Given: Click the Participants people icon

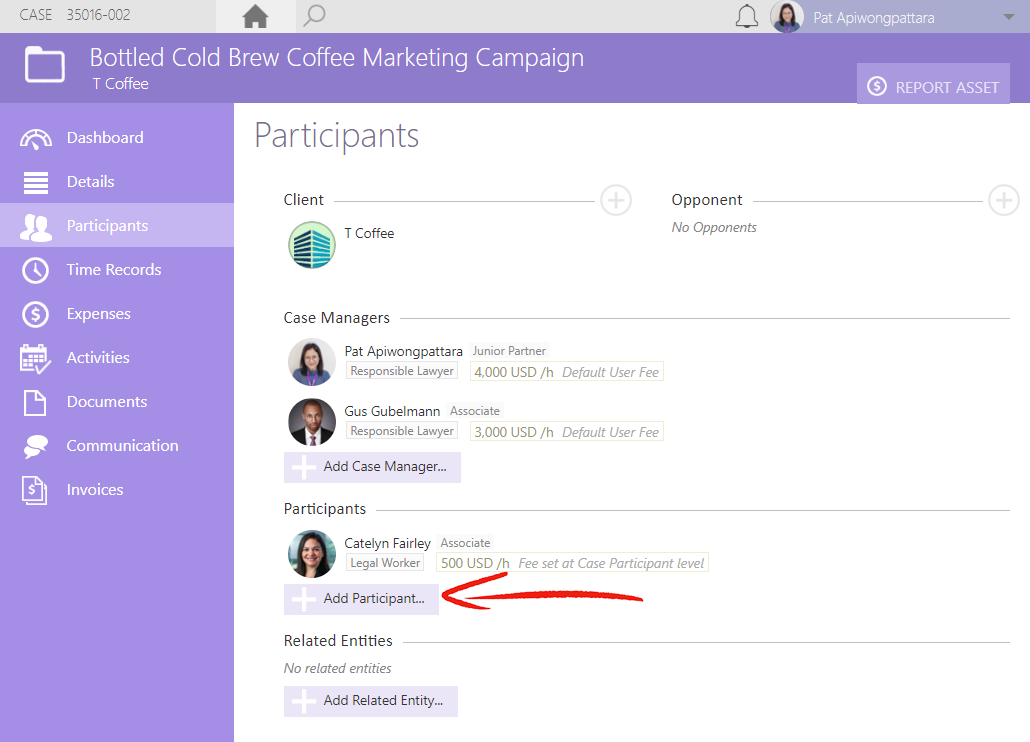Looking at the screenshot, I should 35,227.
